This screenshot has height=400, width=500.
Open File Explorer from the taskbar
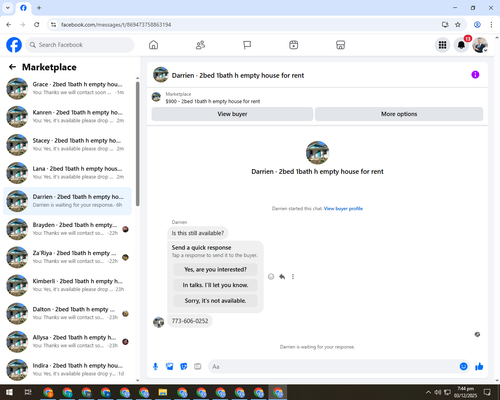[163, 392]
